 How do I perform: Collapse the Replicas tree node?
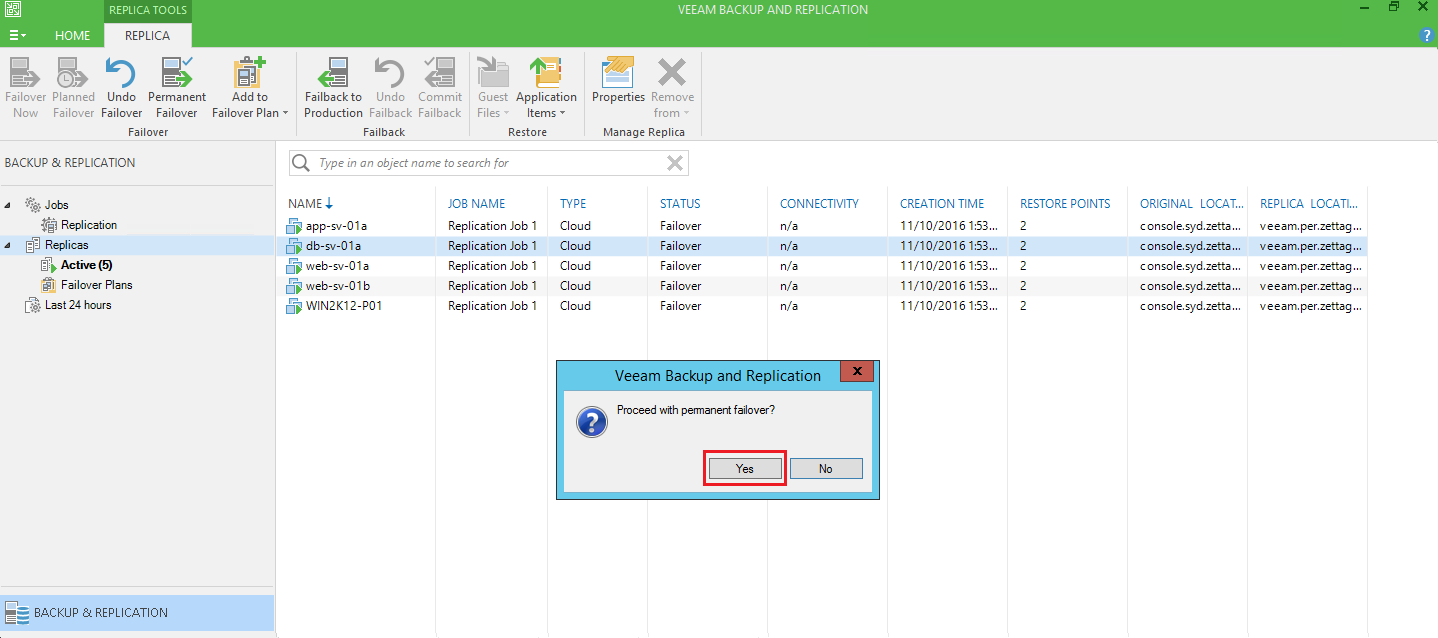coord(9,245)
